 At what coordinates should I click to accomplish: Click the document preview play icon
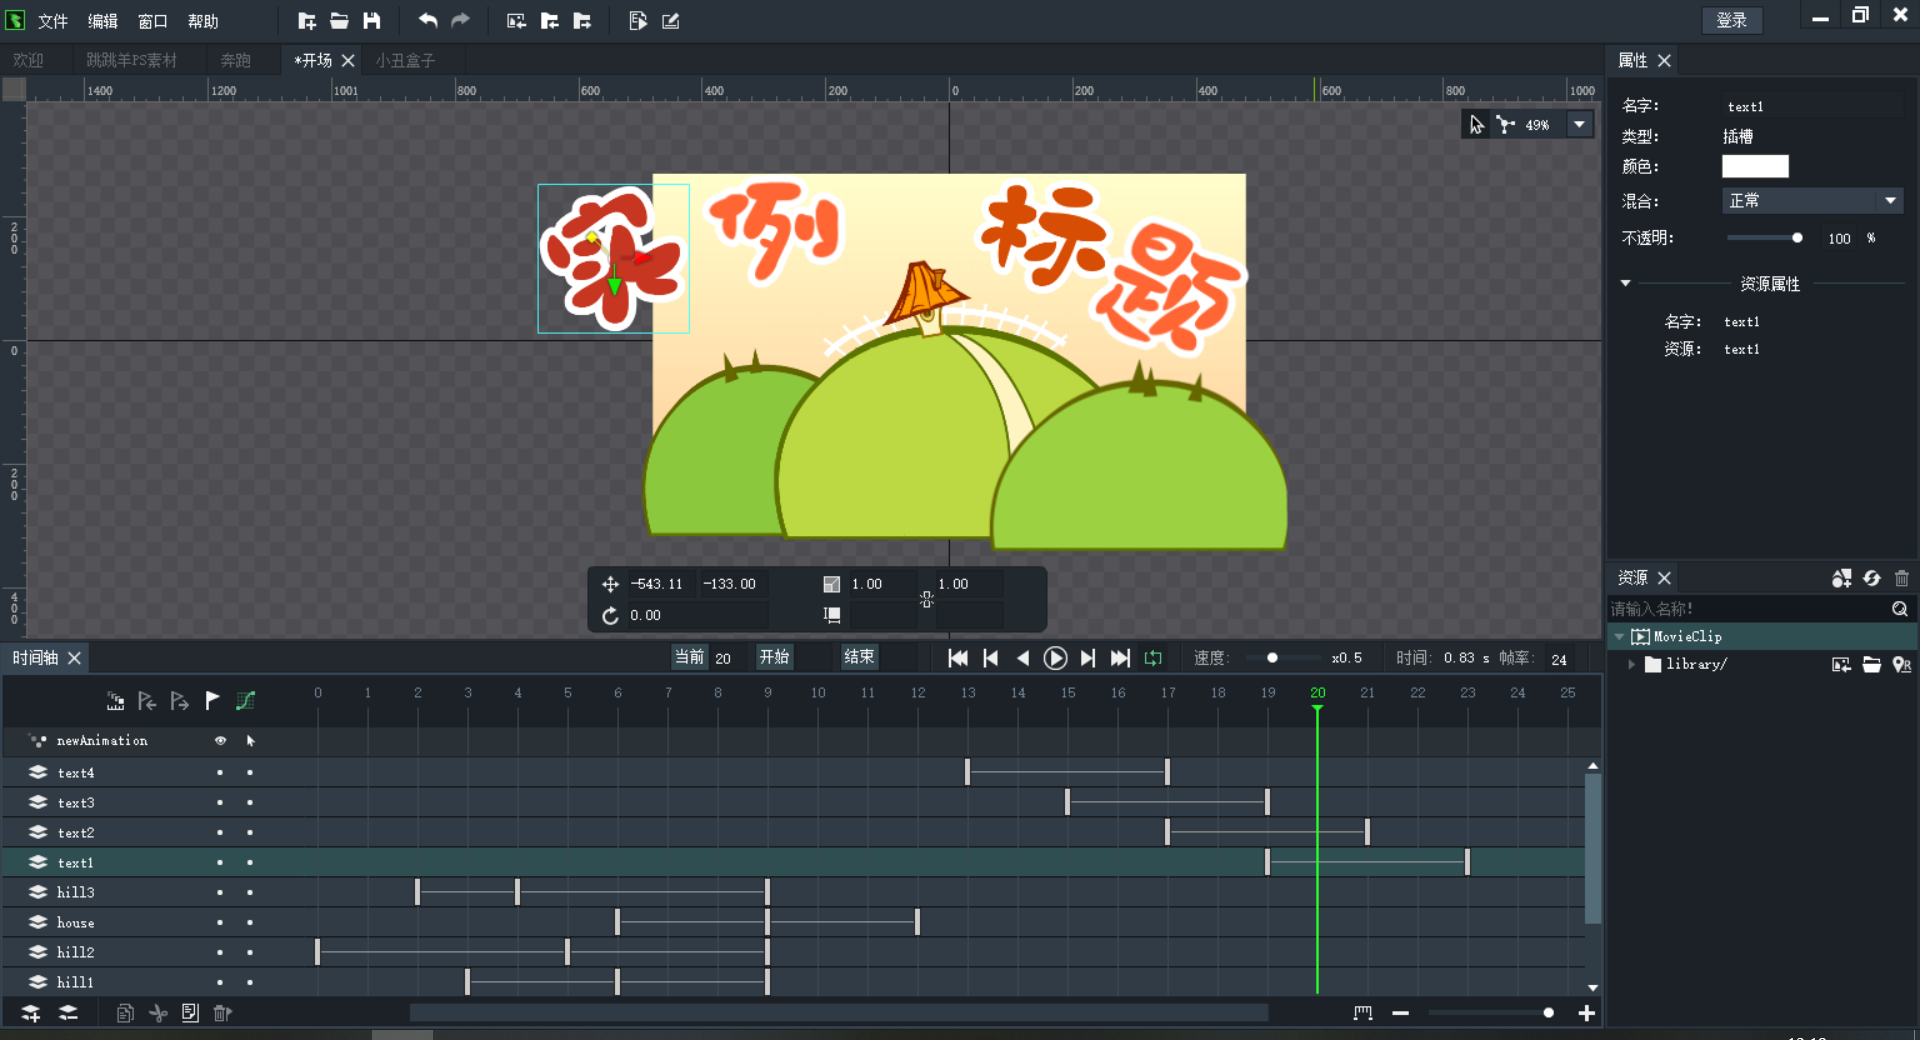coord(638,20)
